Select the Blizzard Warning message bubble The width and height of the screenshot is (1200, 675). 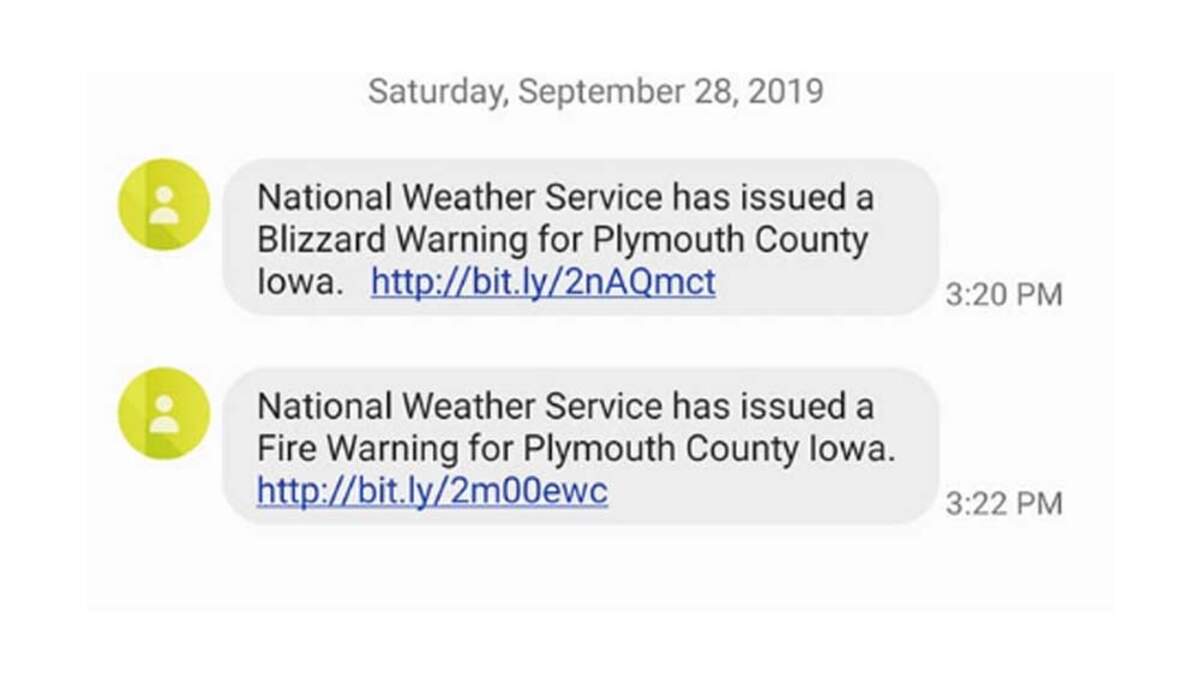(x=580, y=238)
